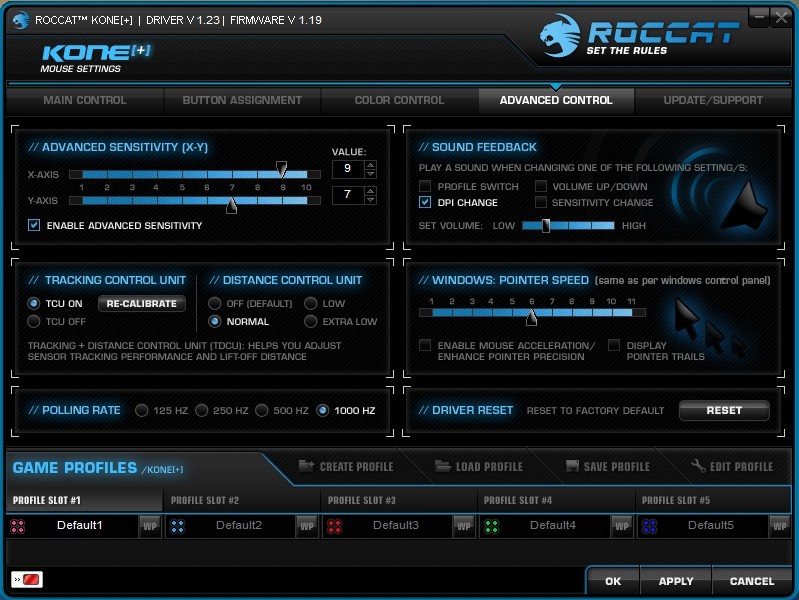This screenshot has height=600, width=799.
Task: Click the Default1 profile color dots icon
Action: [18, 527]
